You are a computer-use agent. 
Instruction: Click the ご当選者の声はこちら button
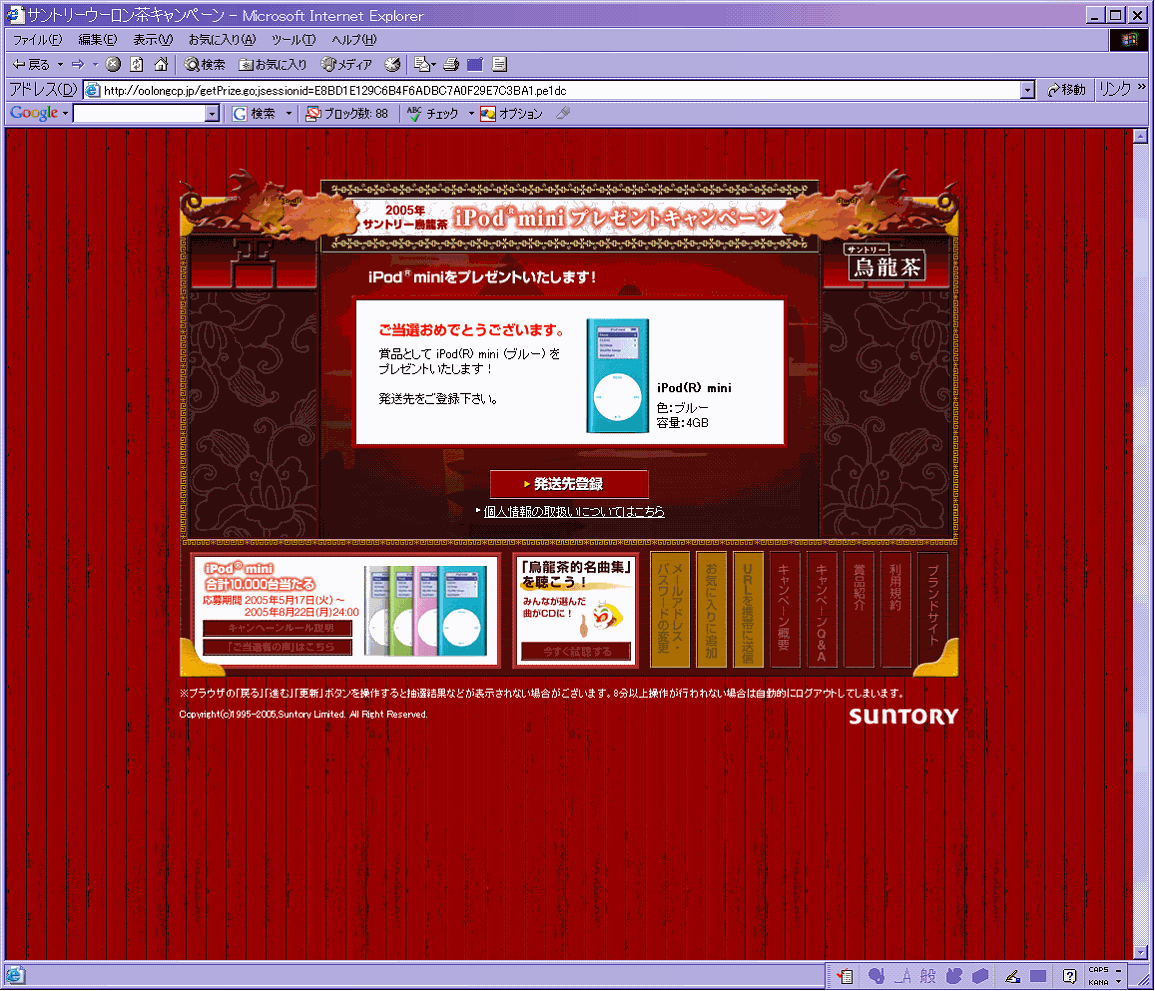[277, 647]
